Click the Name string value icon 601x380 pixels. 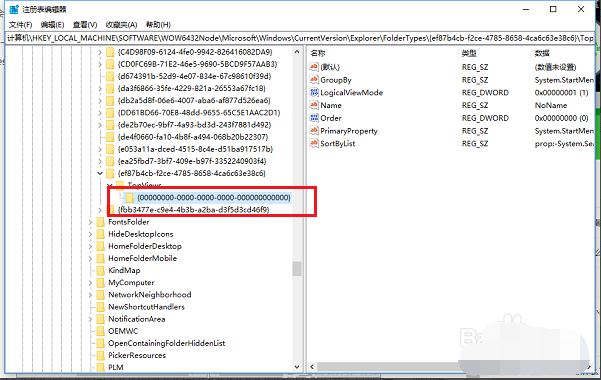point(314,105)
